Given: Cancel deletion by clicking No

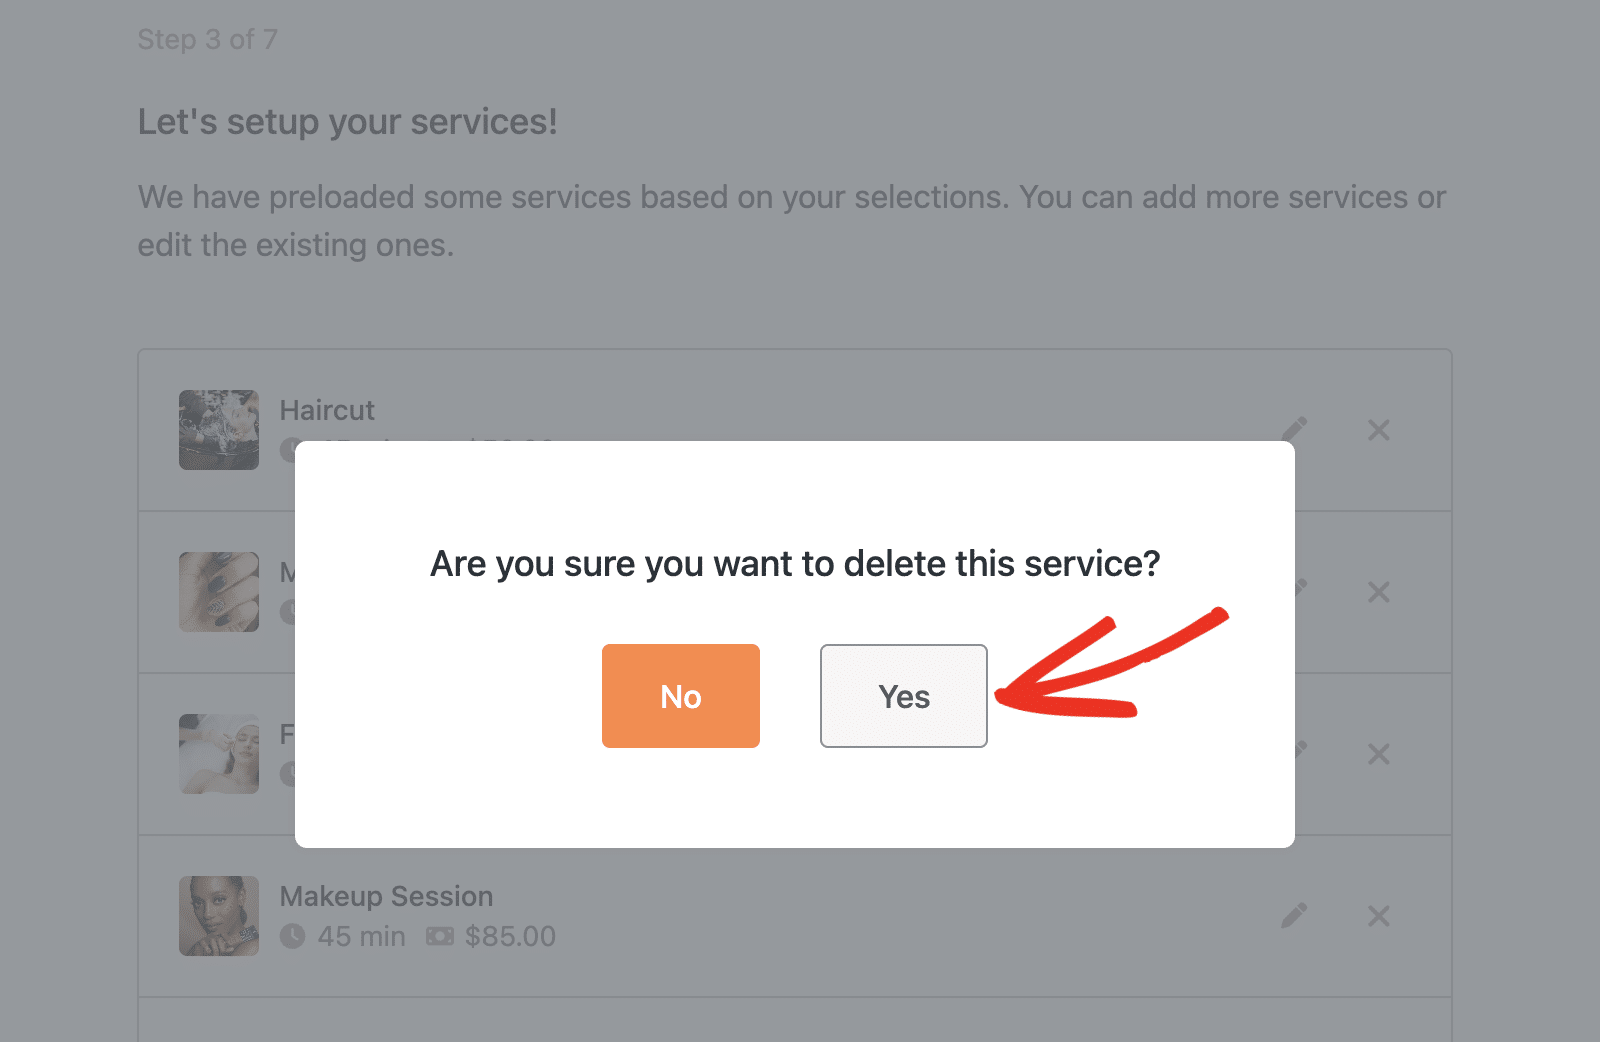Looking at the screenshot, I should point(681,696).
